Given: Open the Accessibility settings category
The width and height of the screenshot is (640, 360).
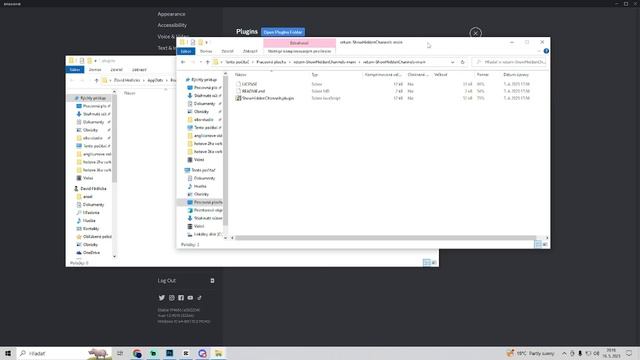Looking at the screenshot, I should [x=172, y=25].
